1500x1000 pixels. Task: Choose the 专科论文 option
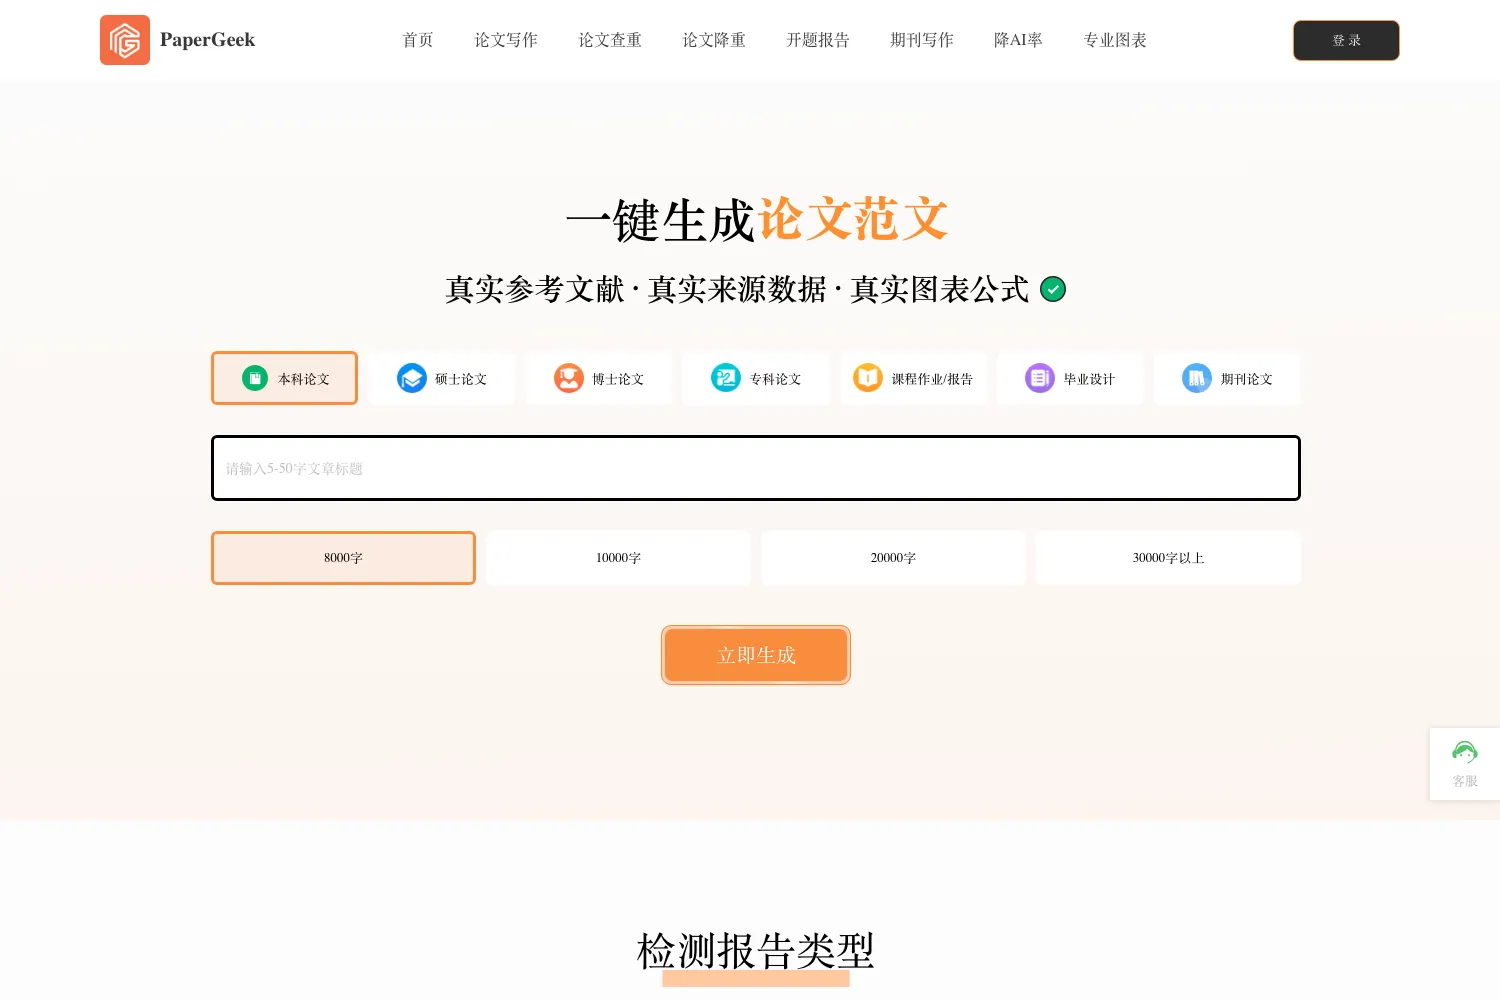pyautogui.click(x=755, y=378)
